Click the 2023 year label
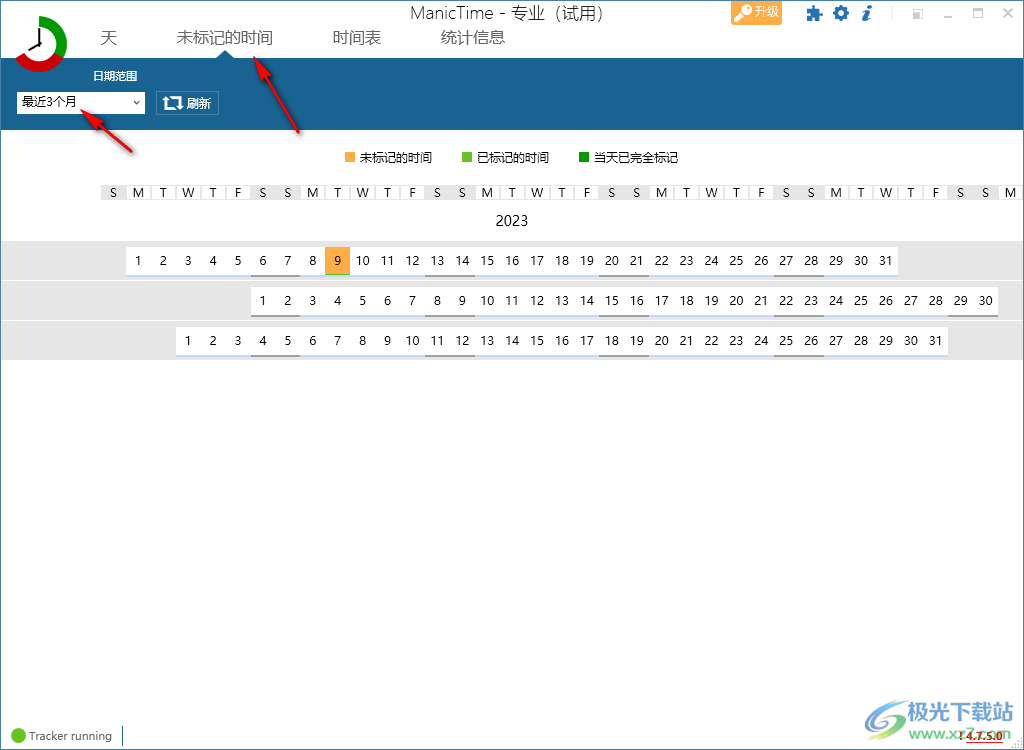The height and width of the screenshot is (750, 1024). [x=511, y=221]
